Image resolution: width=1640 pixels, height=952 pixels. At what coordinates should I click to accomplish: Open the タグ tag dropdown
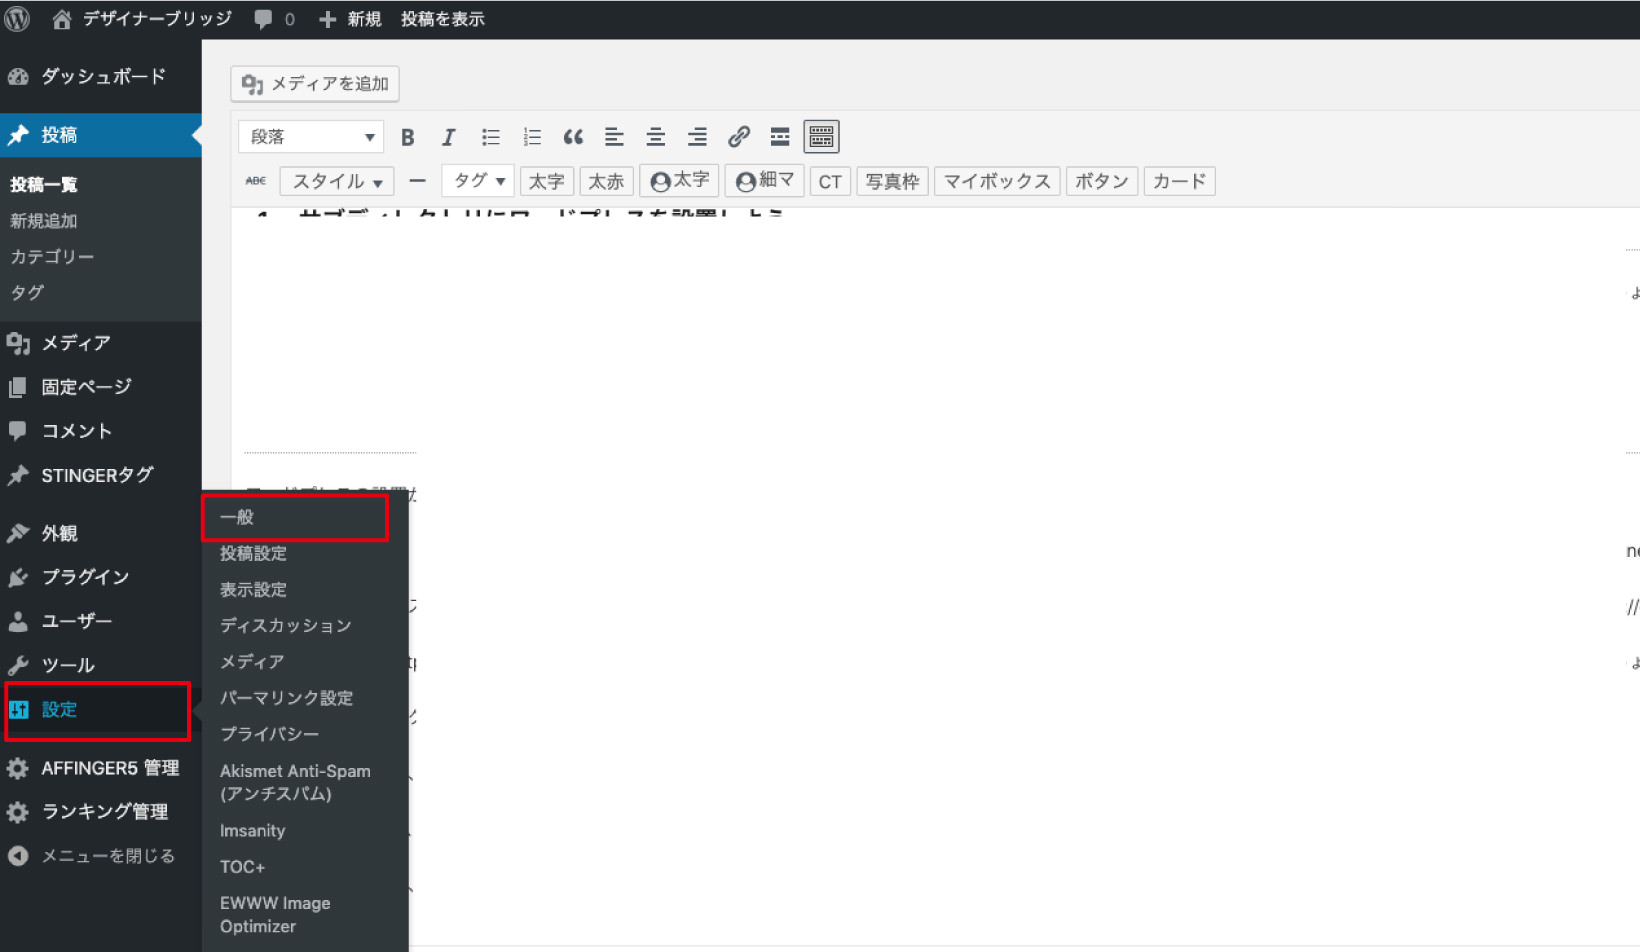[478, 181]
